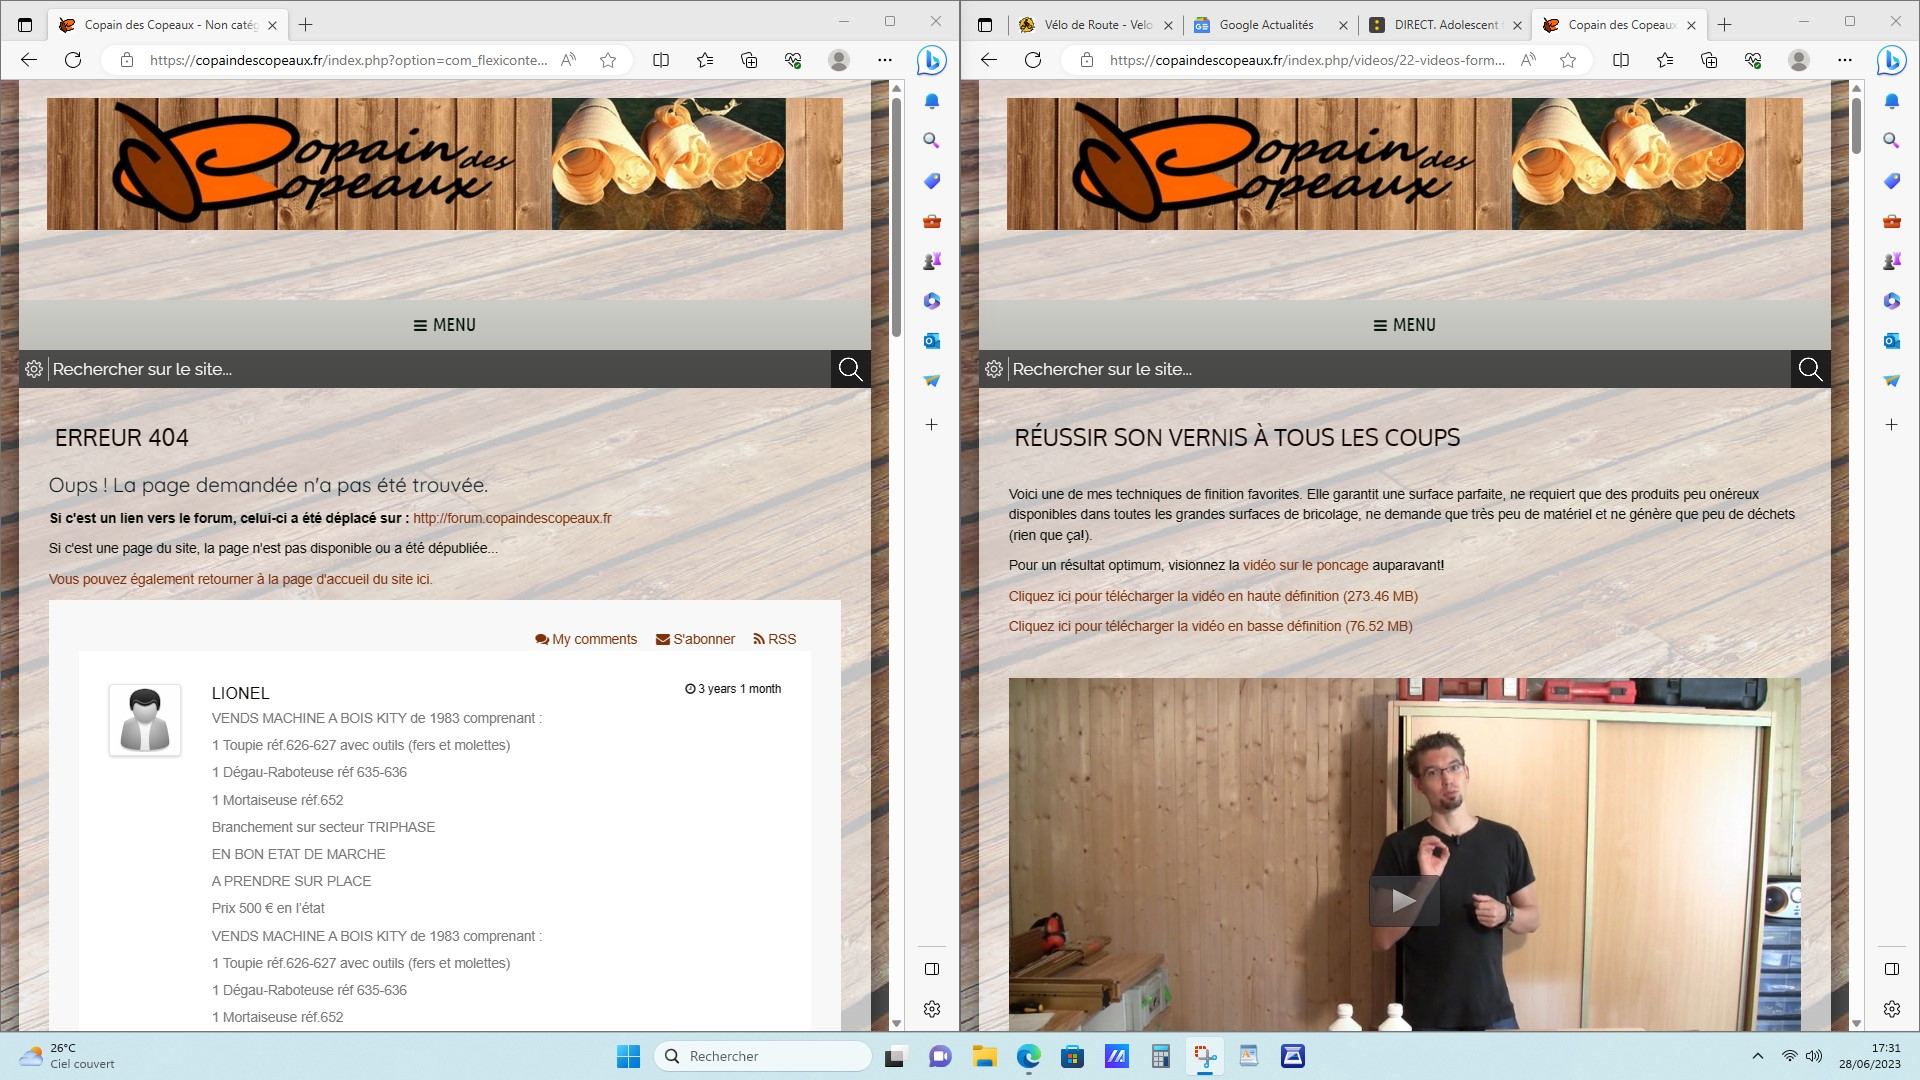
Task: Open split screen icon in left window
Action: (x=661, y=60)
